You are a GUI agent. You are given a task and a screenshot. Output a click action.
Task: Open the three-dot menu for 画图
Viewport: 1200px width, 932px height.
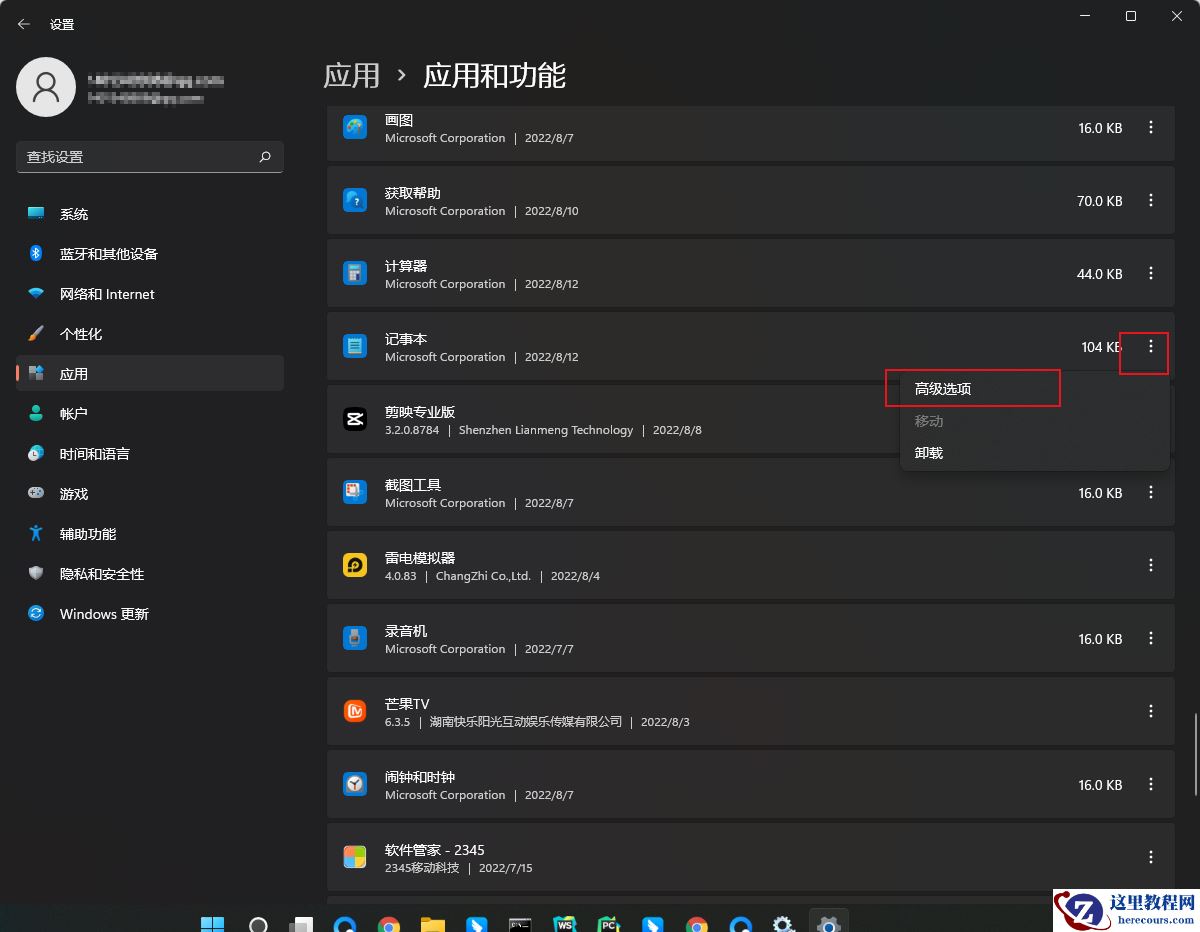tap(1151, 127)
